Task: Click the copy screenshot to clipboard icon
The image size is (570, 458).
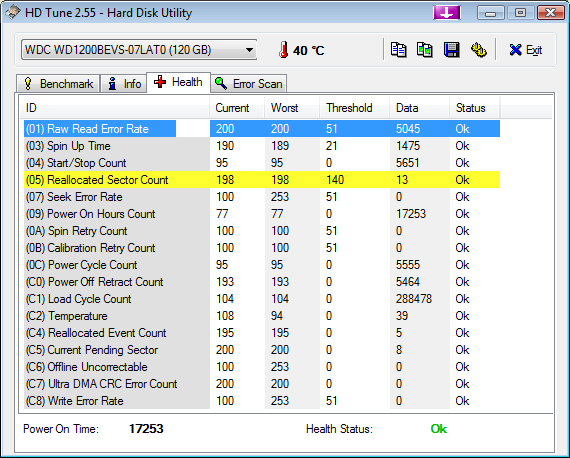Action: [x=425, y=50]
